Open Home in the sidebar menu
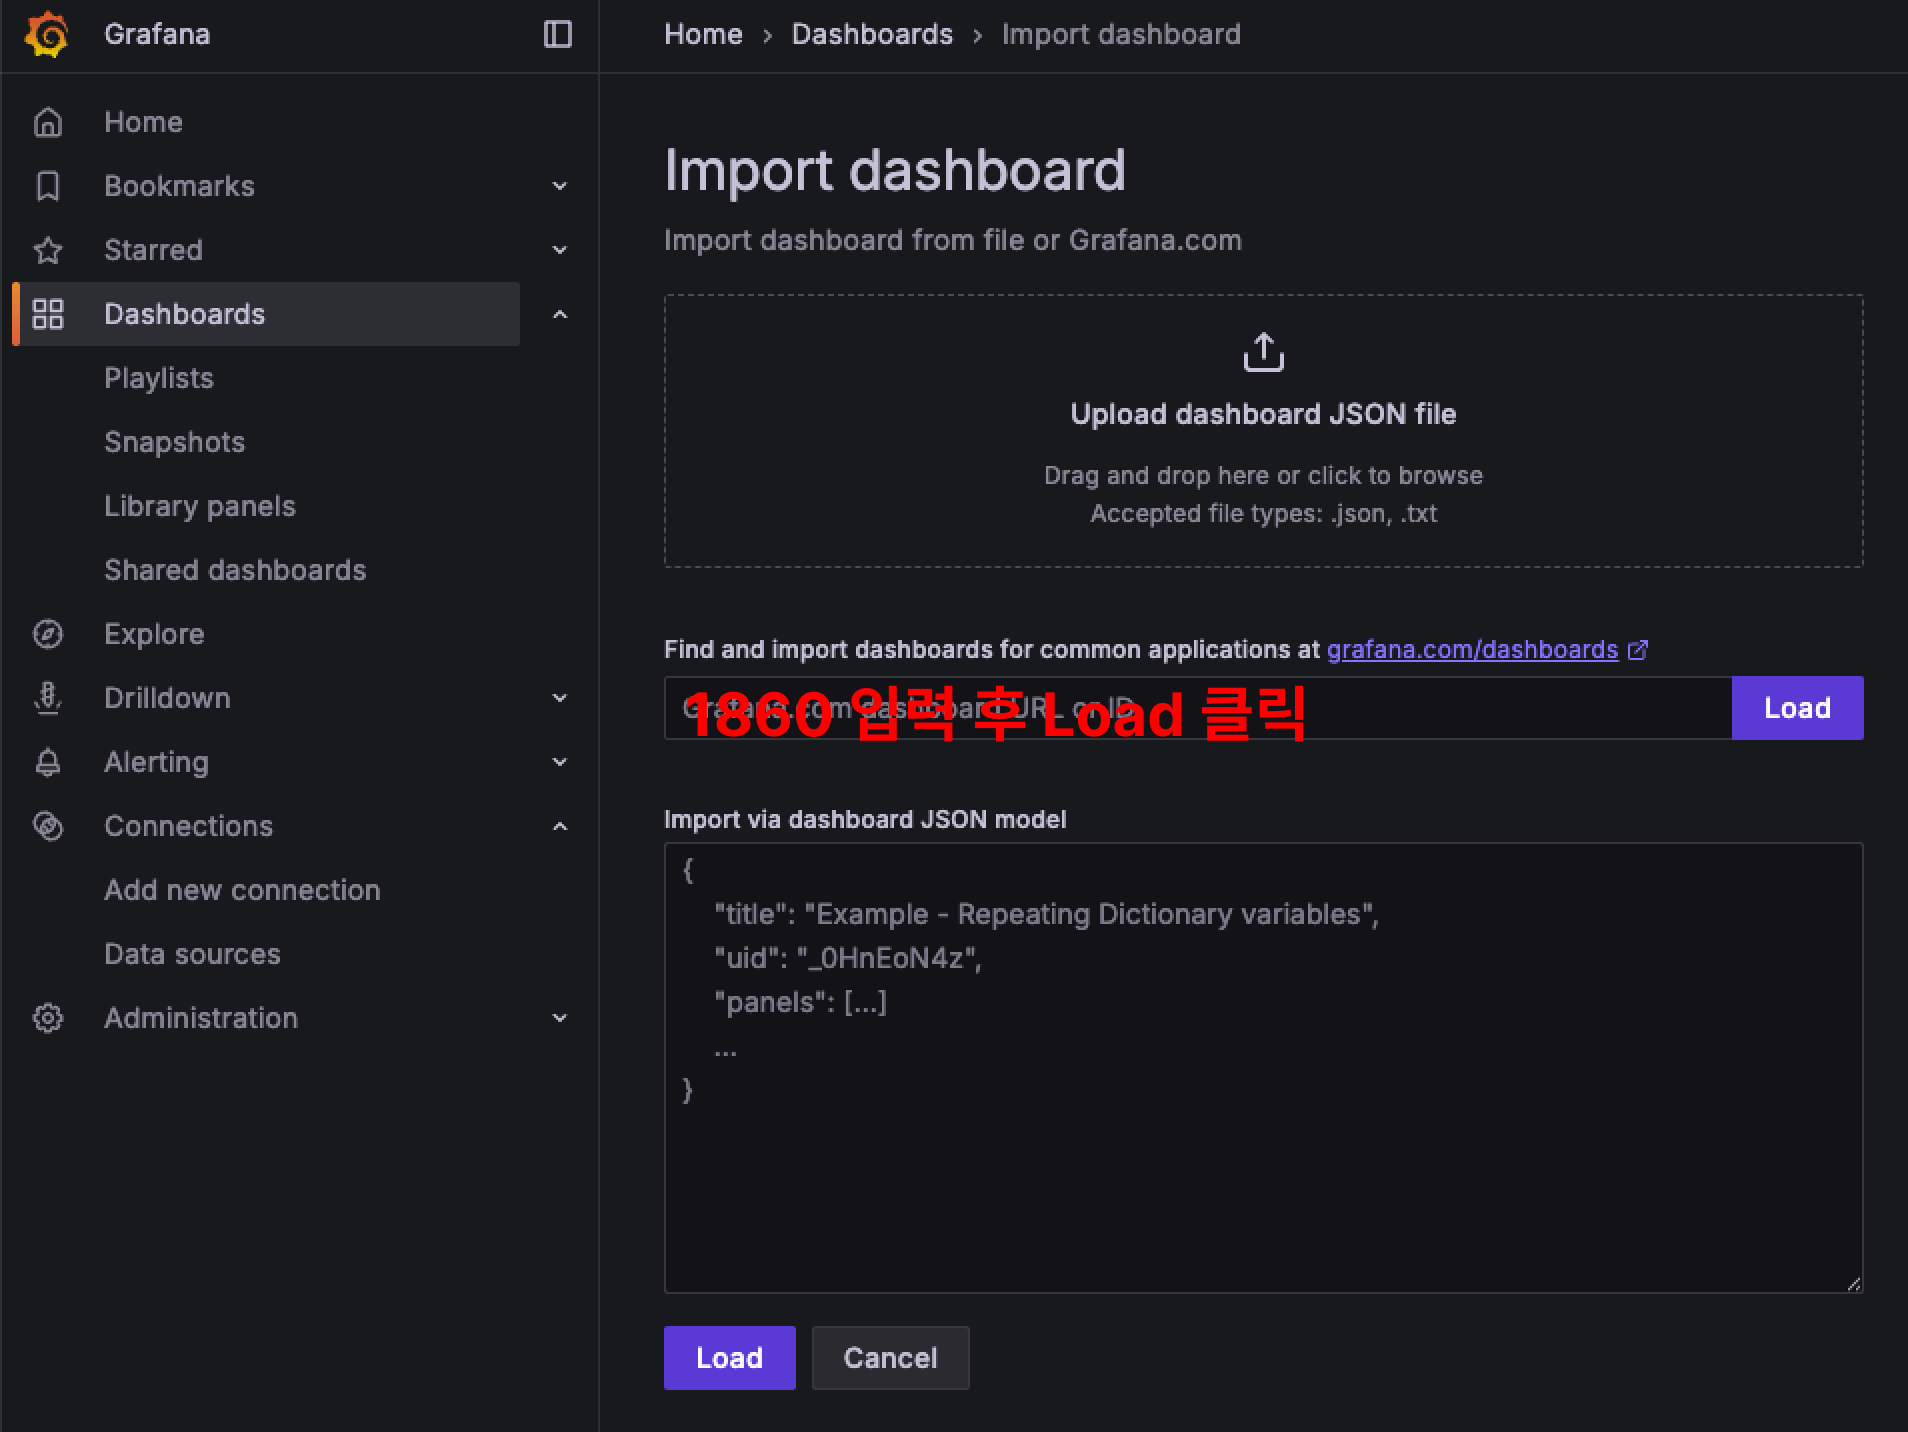 (143, 122)
